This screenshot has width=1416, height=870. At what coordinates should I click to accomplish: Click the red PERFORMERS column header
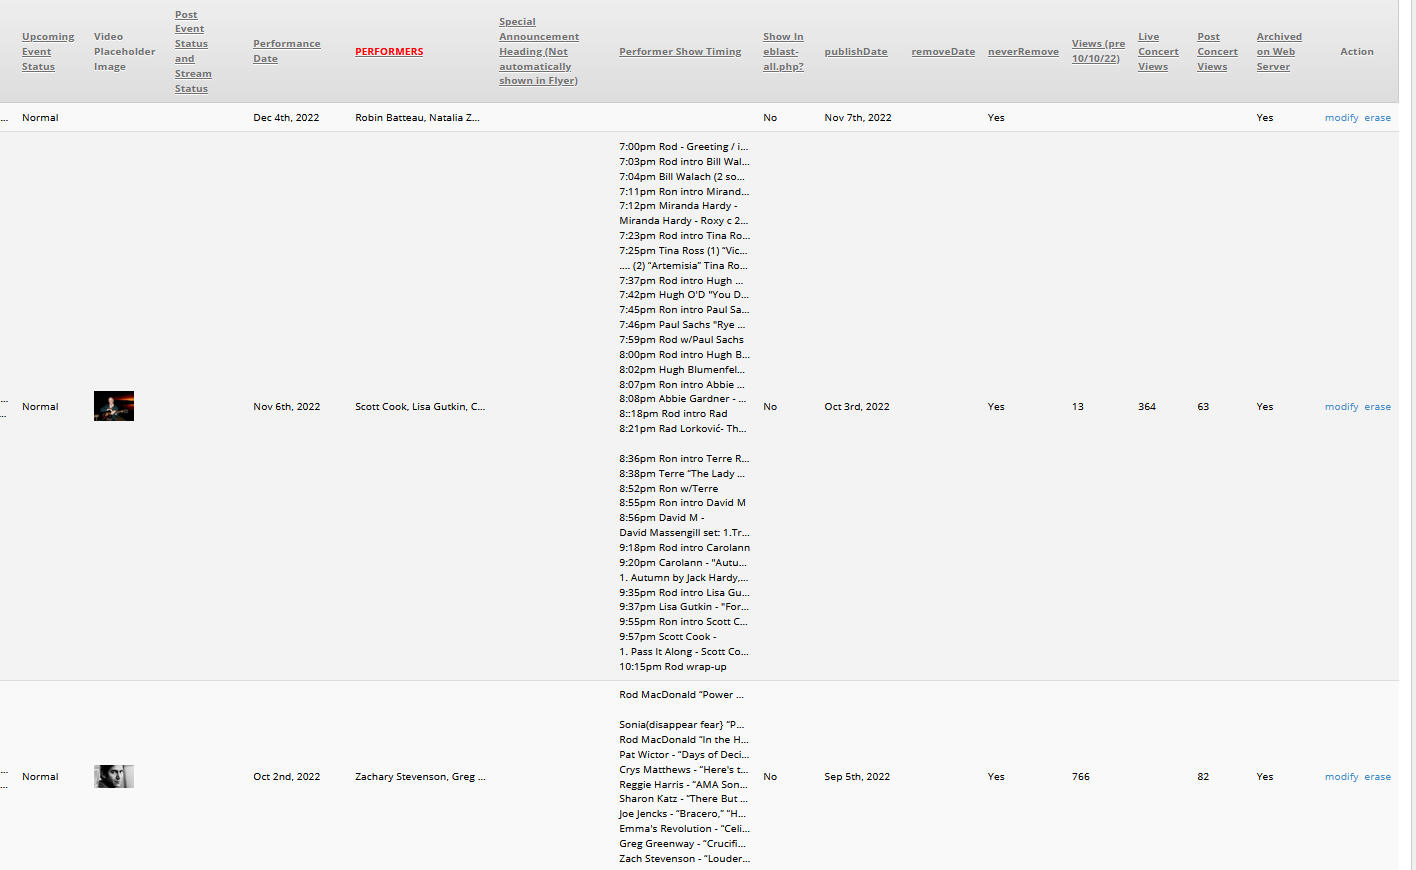tap(389, 52)
